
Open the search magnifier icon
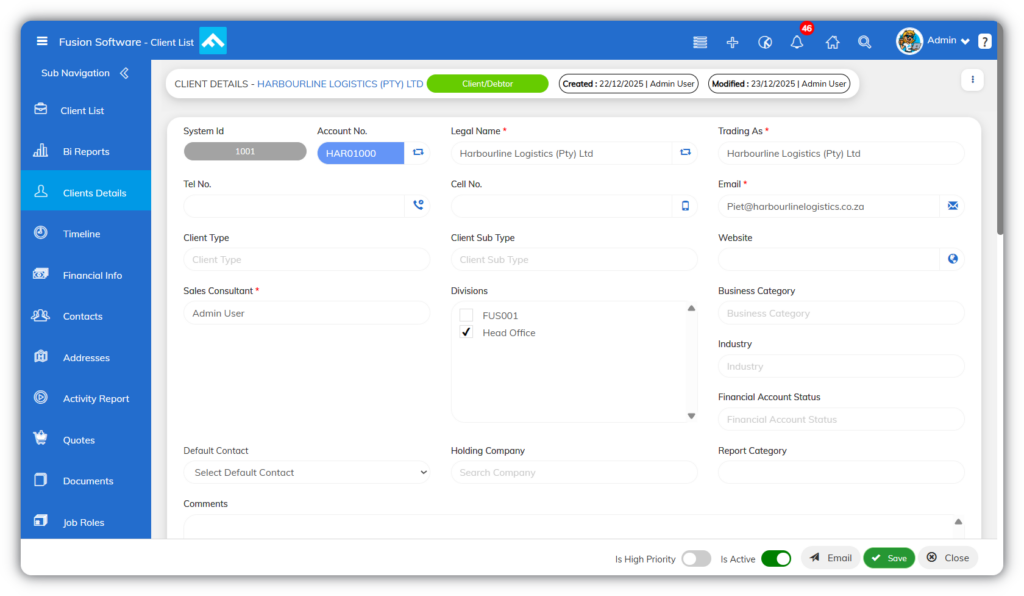click(865, 42)
